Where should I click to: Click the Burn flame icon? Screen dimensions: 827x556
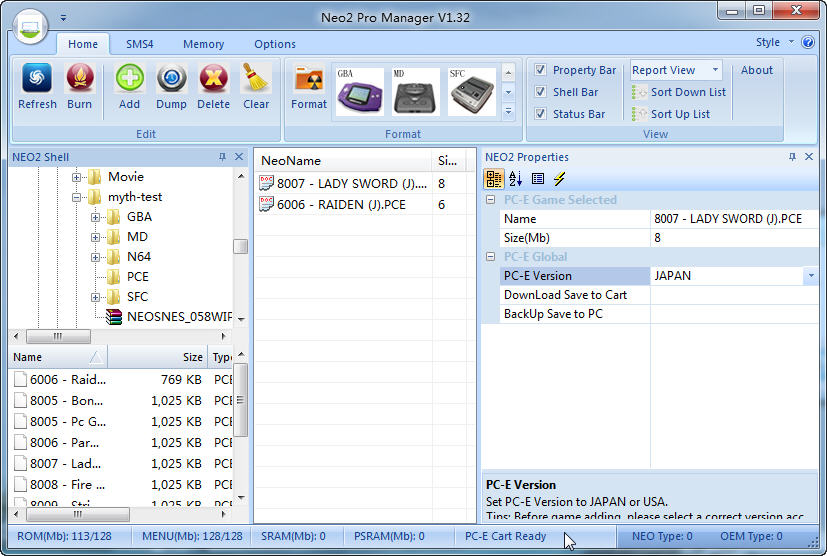click(80, 79)
